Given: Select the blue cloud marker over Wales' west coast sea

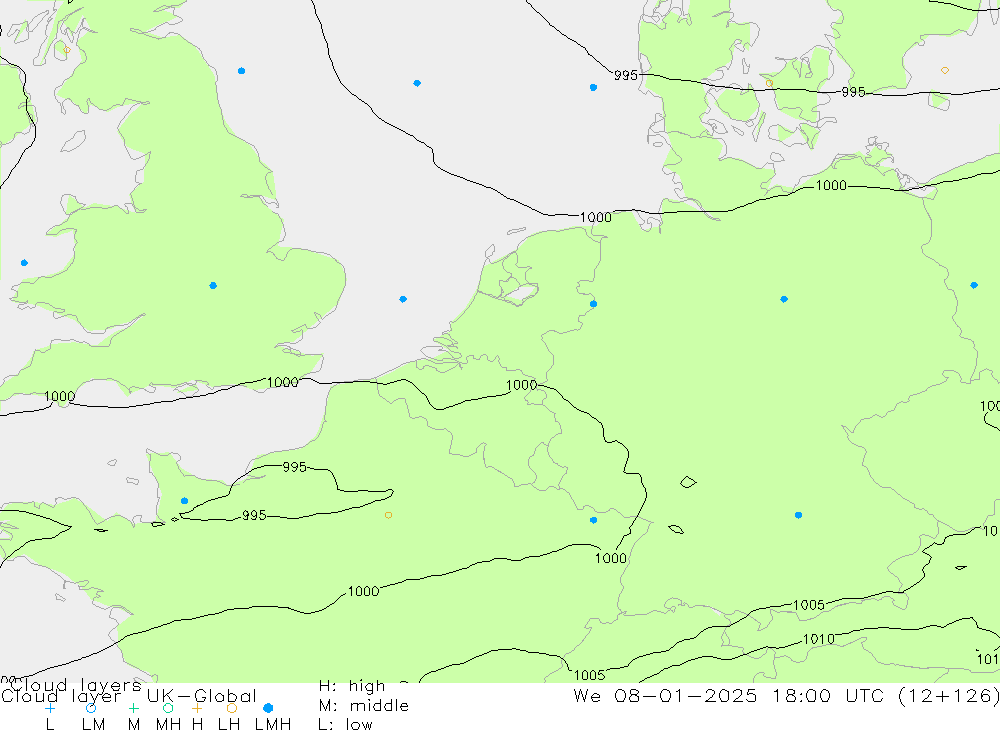Looking at the screenshot, I should click(x=24, y=263).
